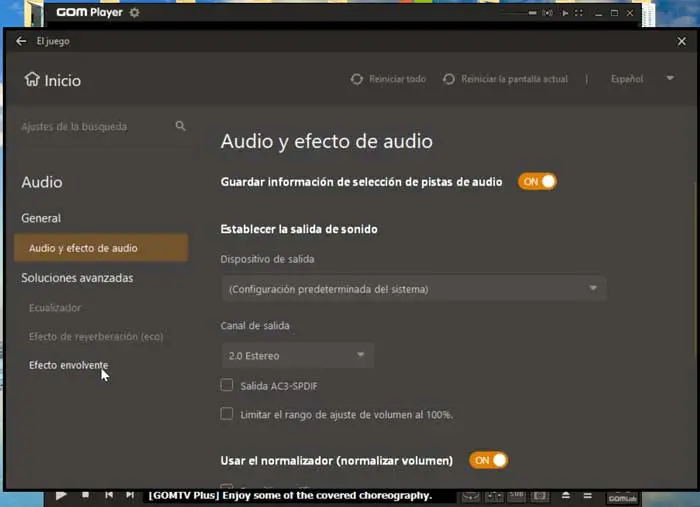Screen dimensions: 700x507
Task: Toggle Usar el normalizador switch
Action: click(488, 460)
